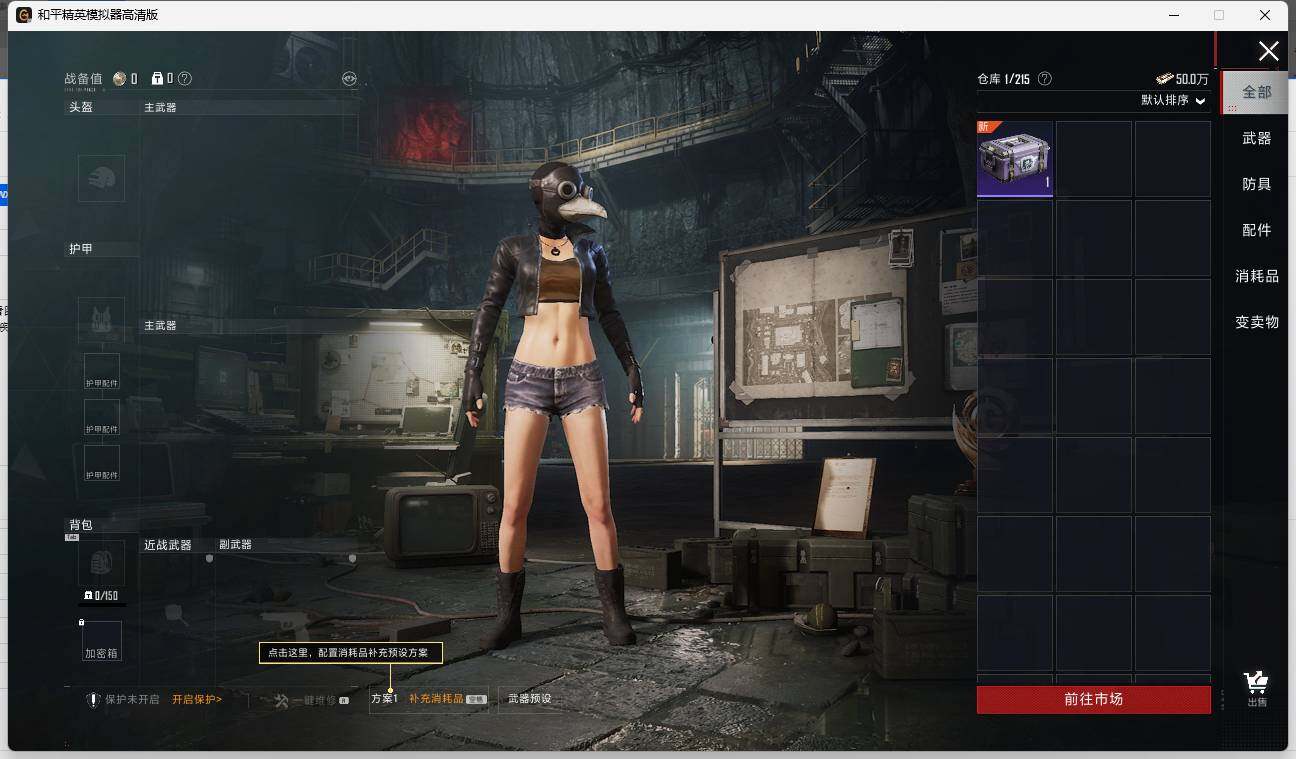This screenshot has height=759, width=1296.
Task: Switch to the 配件 category tab
Action: pos(1257,230)
